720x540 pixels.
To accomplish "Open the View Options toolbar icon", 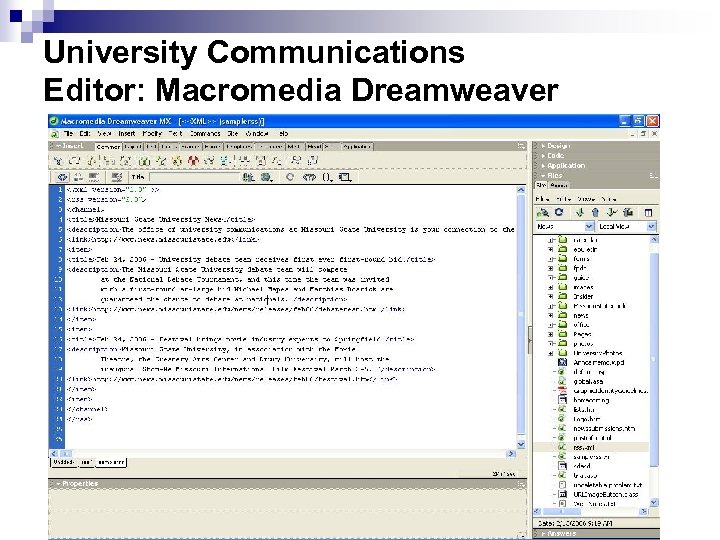I will coord(345,177).
